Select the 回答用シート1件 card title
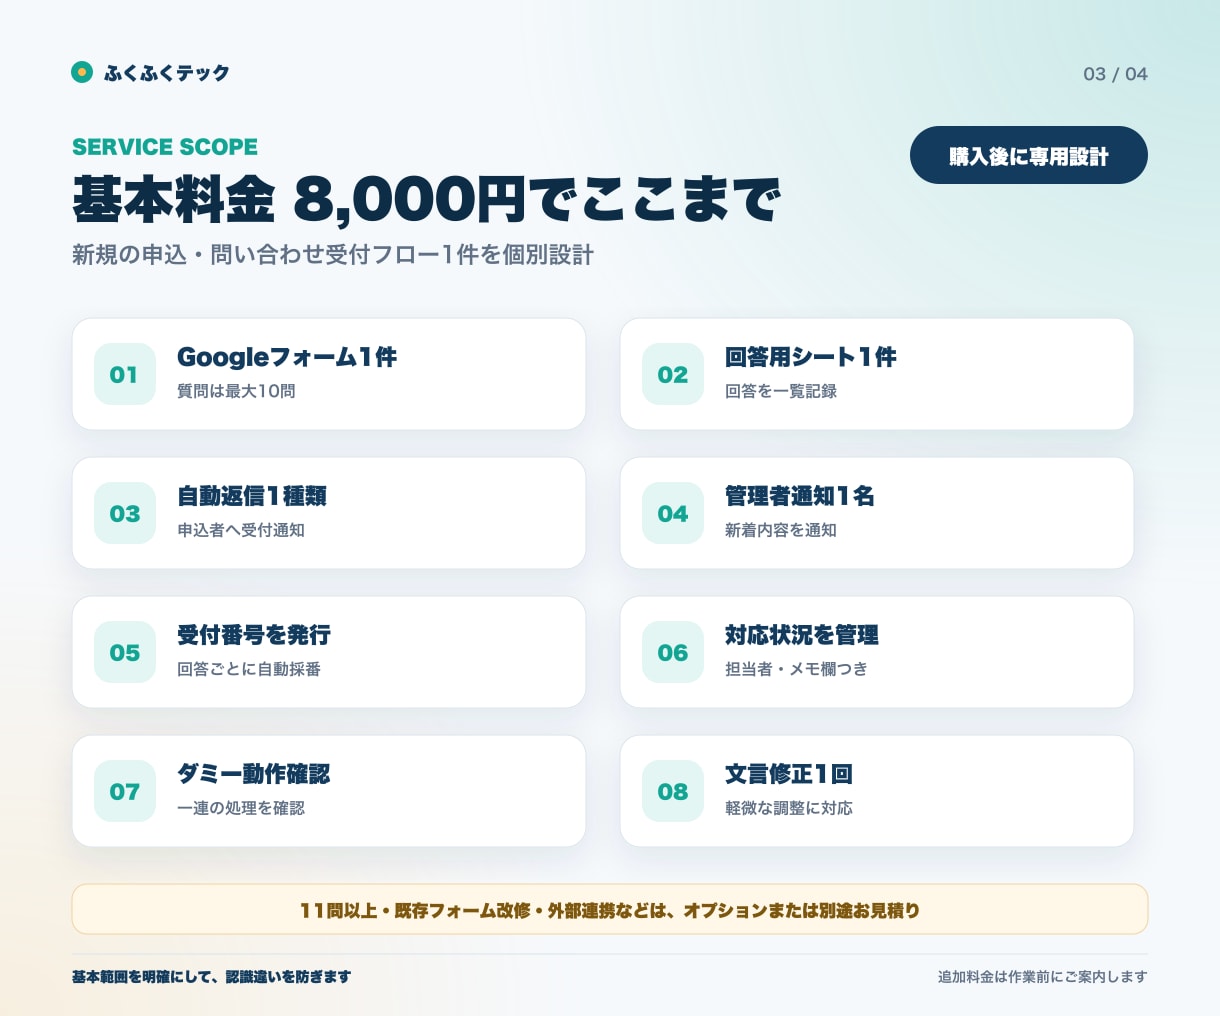Image resolution: width=1220 pixels, height=1016 pixels. (811, 357)
